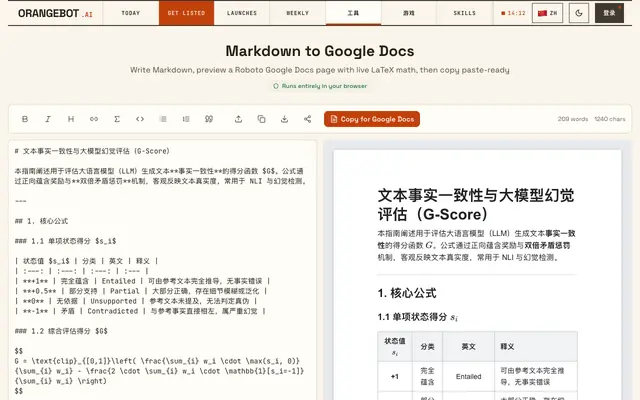Upload a Markdown file

[x=238, y=119]
